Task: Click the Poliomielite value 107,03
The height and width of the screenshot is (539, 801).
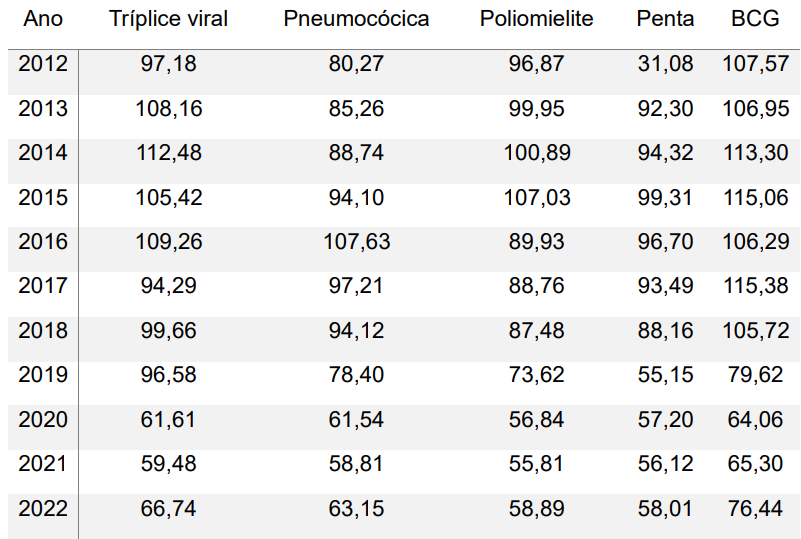Action: (x=536, y=198)
